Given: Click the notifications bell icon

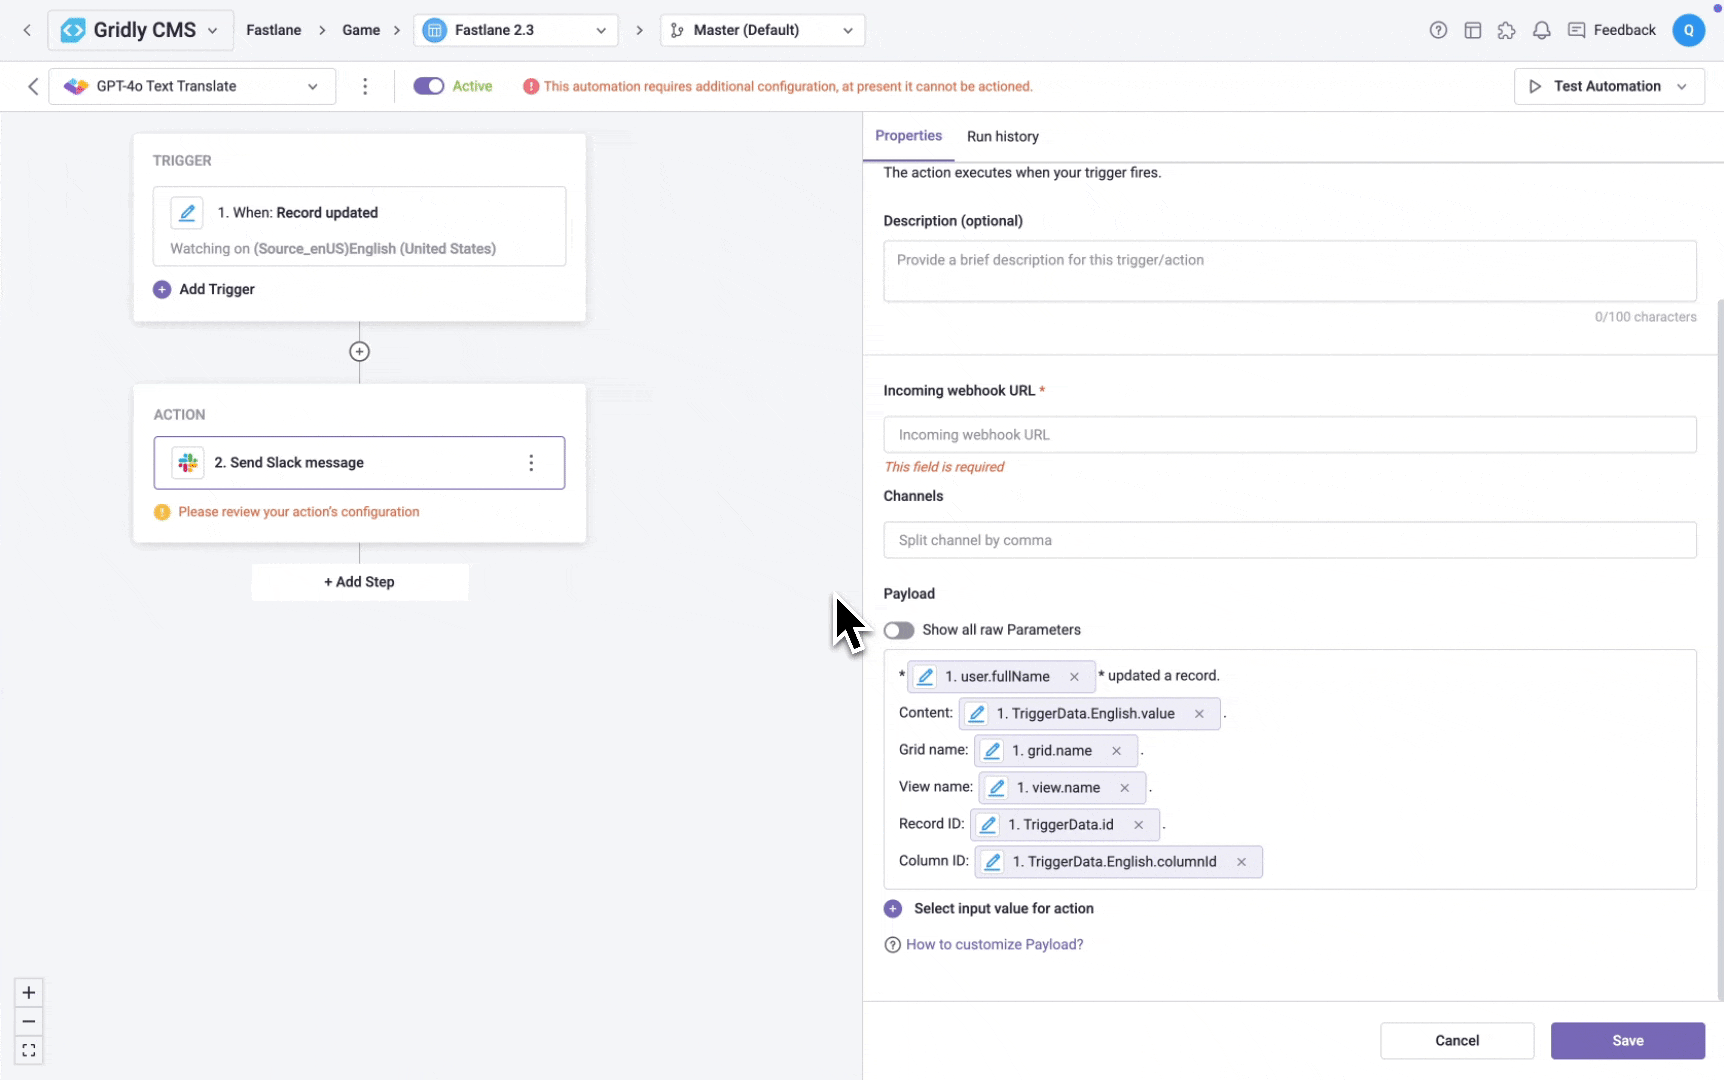Looking at the screenshot, I should click(x=1541, y=30).
